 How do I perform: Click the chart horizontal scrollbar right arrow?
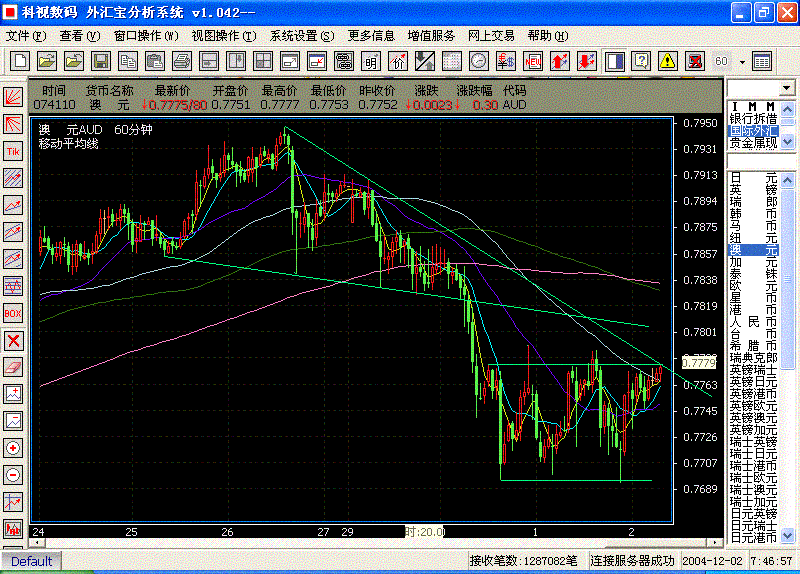(716, 542)
